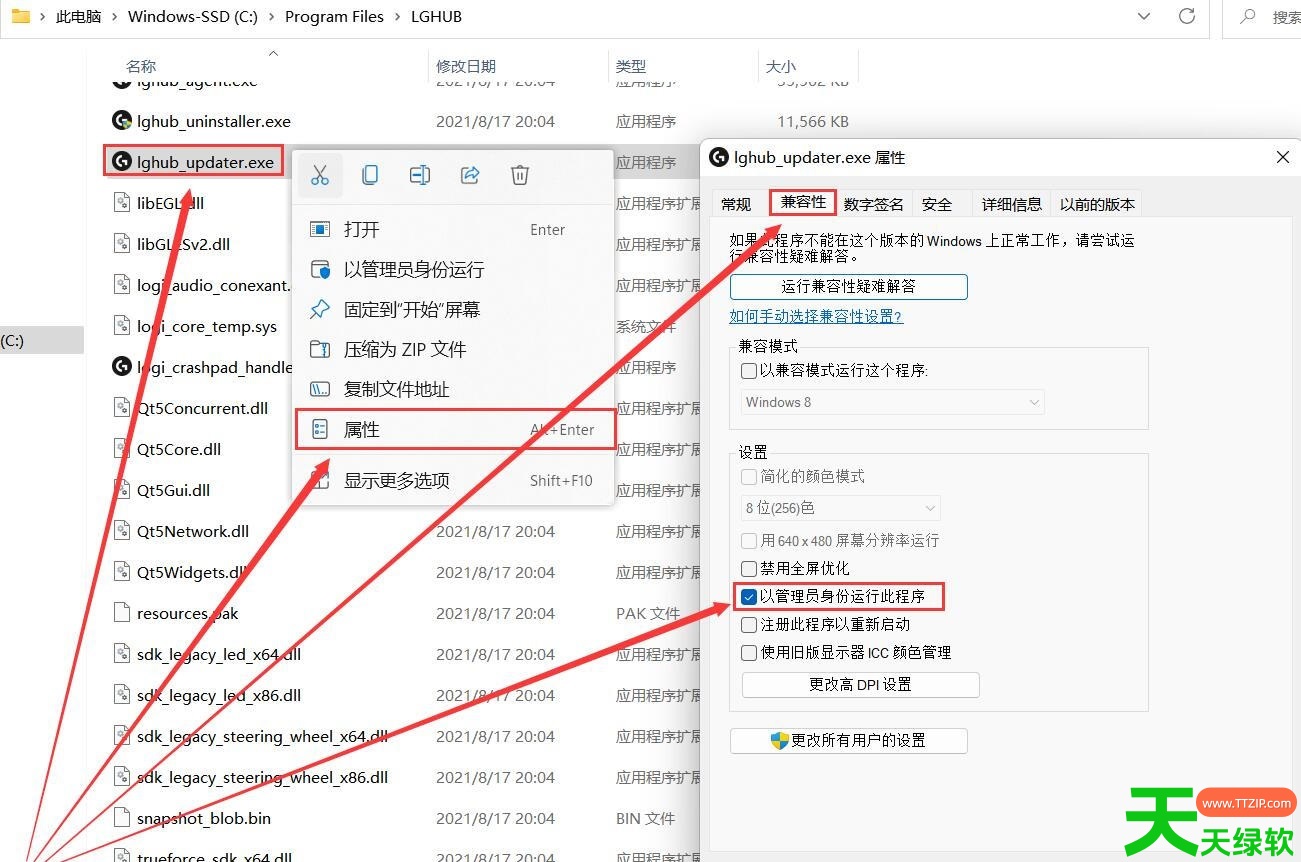Click the lghub_updater.exe file icon
Image resolution: width=1301 pixels, height=862 pixels.
pyautogui.click(x=122, y=162)
